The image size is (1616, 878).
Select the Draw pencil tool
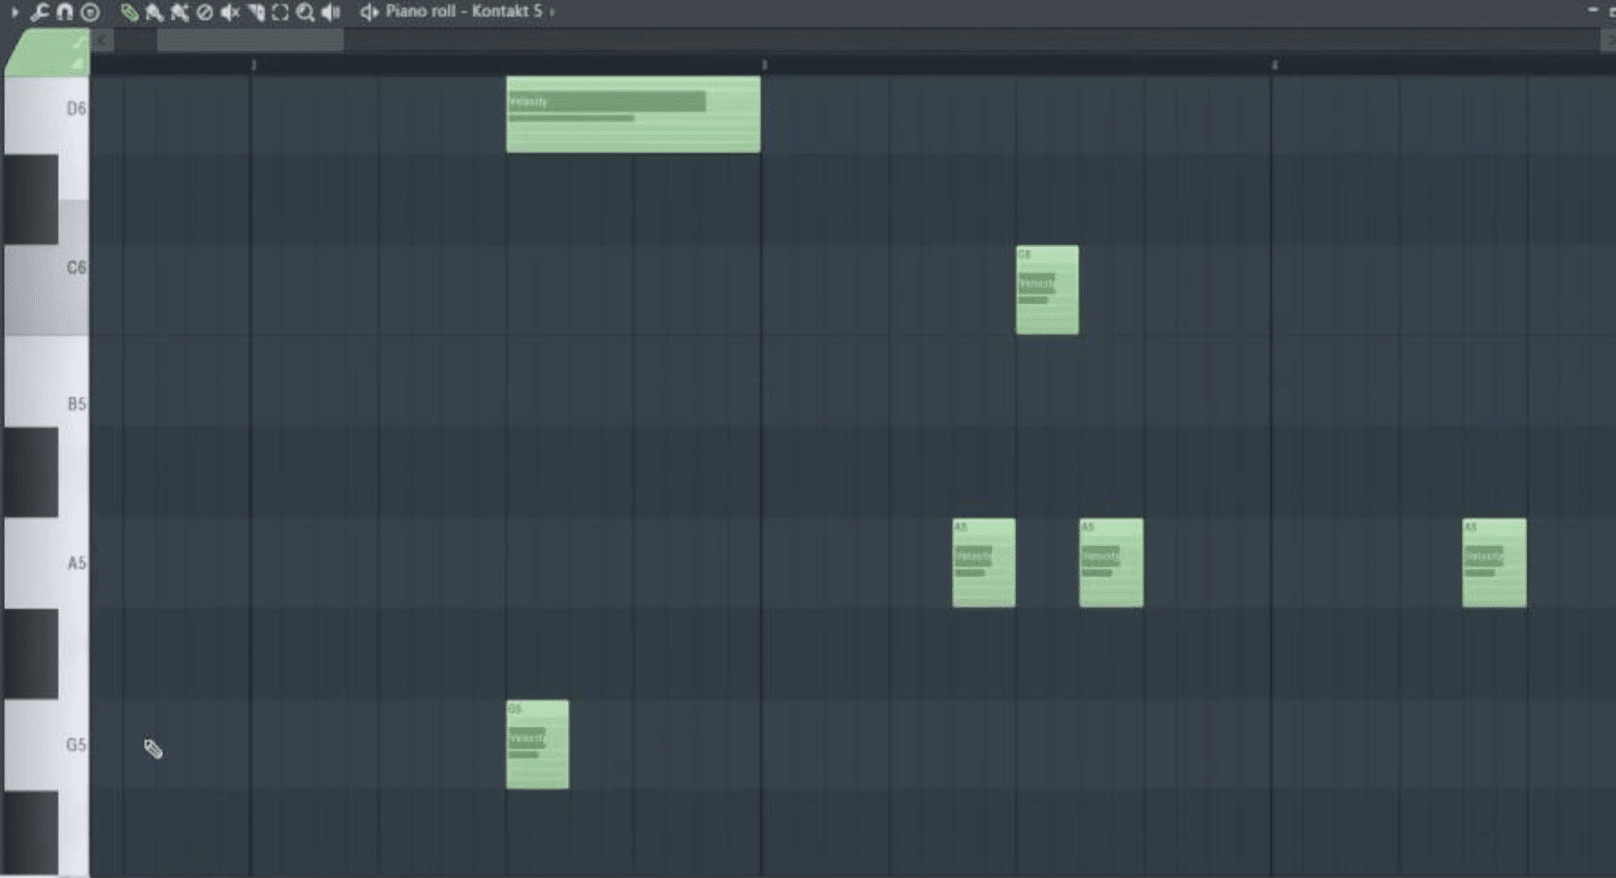pos(129,12)
